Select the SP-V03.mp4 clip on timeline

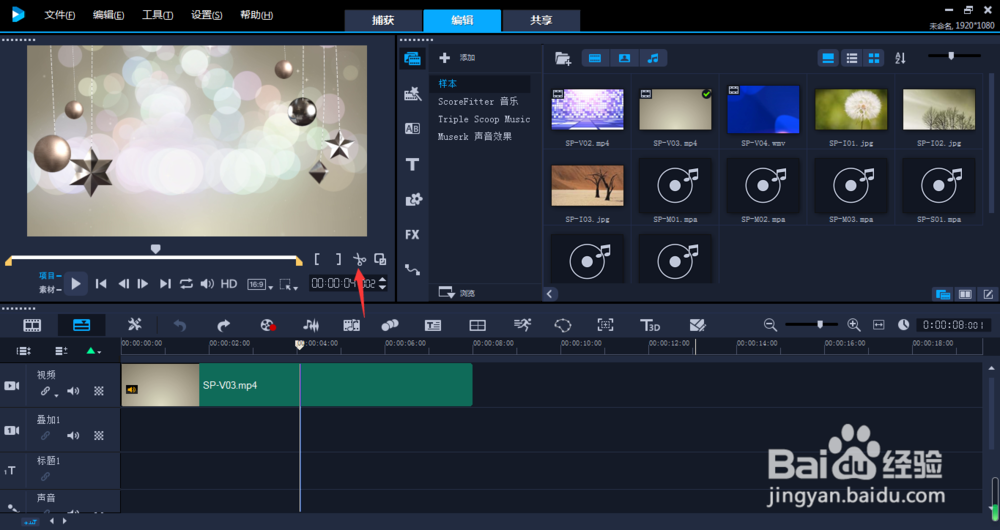pos(297,385)
